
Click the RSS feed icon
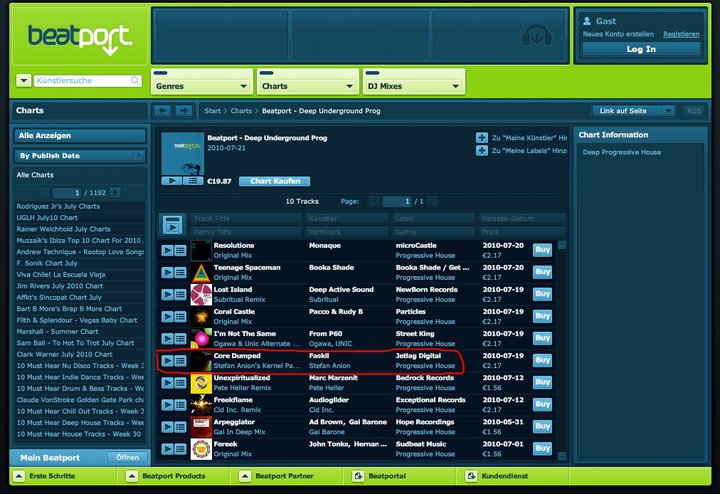point(693,110)
